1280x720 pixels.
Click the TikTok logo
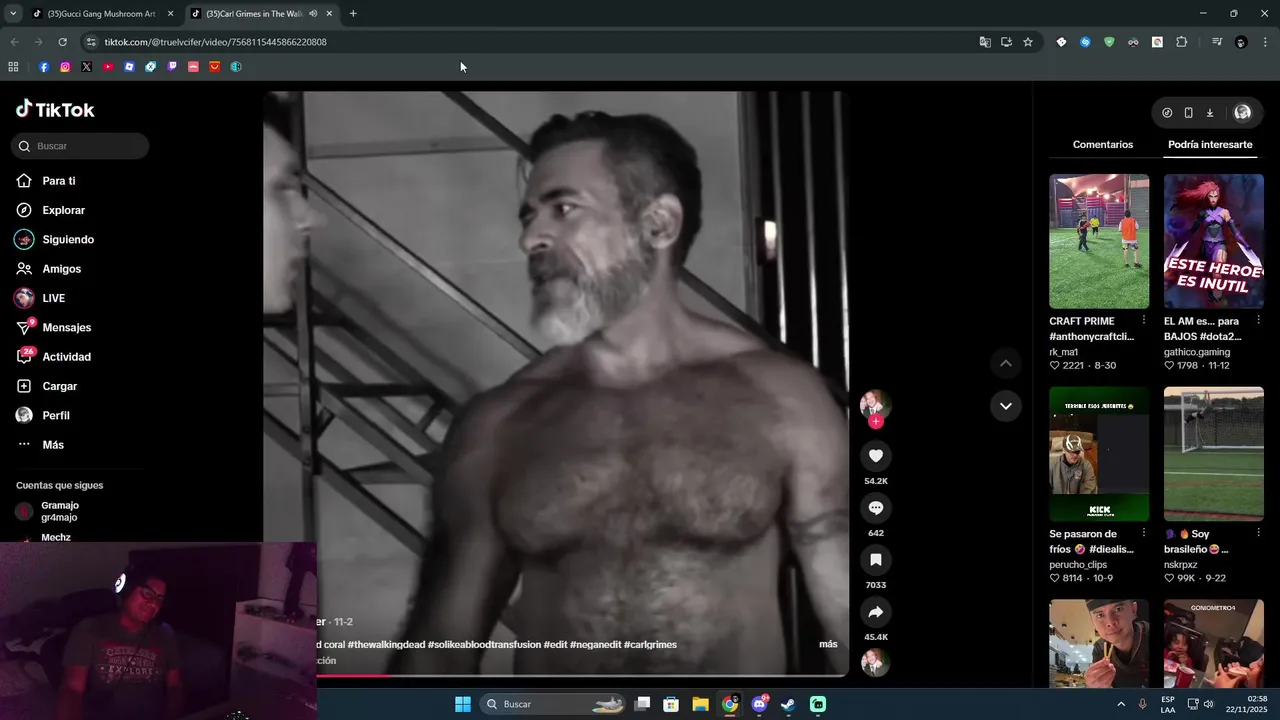coord(55,109)
